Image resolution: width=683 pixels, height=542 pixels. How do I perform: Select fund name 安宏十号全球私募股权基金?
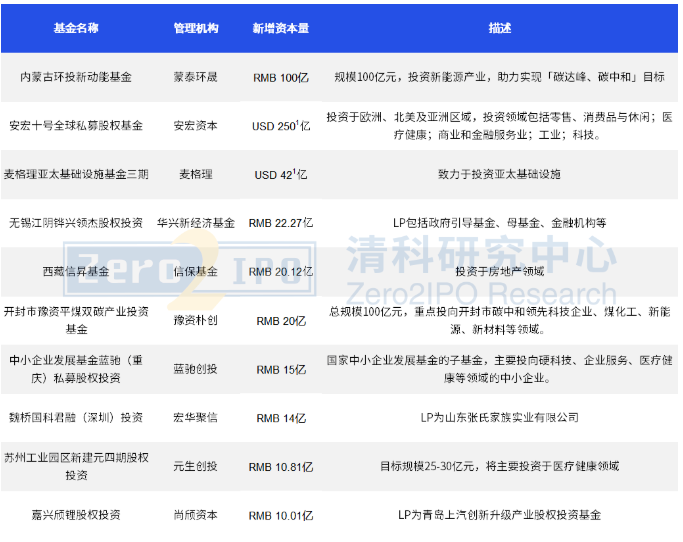pyautogui.click(x=76, y=125)
